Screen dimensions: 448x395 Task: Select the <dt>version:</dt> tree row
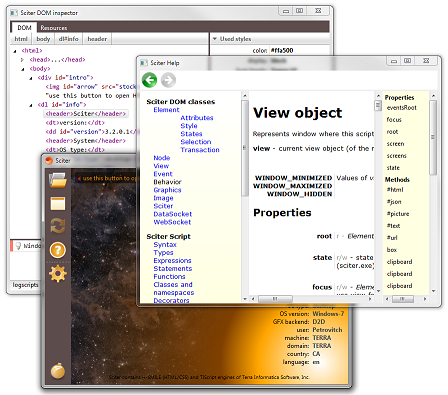75,123
